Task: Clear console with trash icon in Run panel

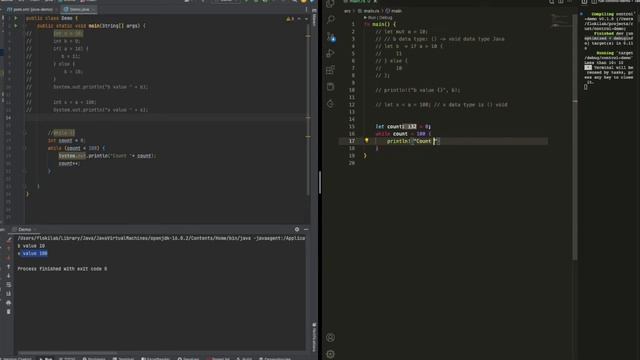Action: (x=9, y=311)
